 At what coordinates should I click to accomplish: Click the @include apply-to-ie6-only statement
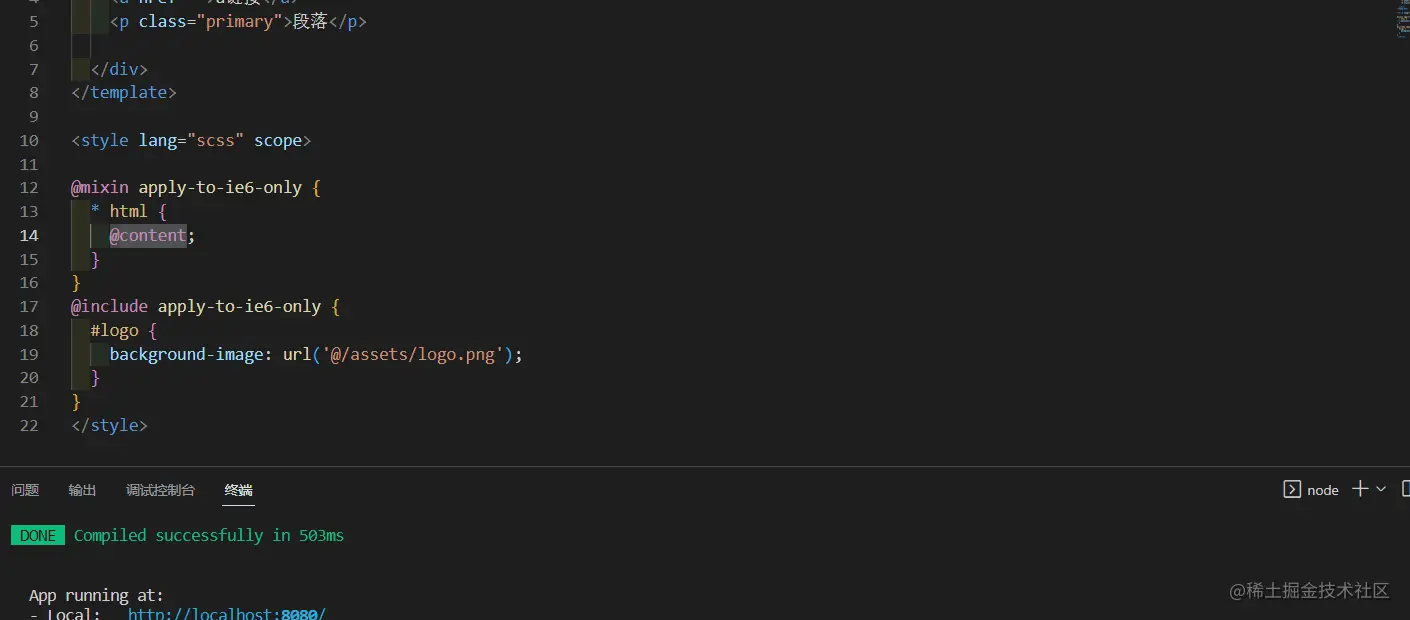(195, 306)
